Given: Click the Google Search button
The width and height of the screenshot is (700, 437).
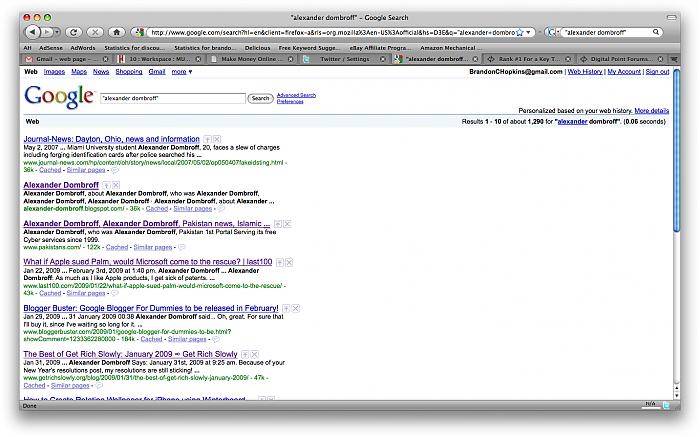Looking at the screenshot, I should [x=260, y=98].
